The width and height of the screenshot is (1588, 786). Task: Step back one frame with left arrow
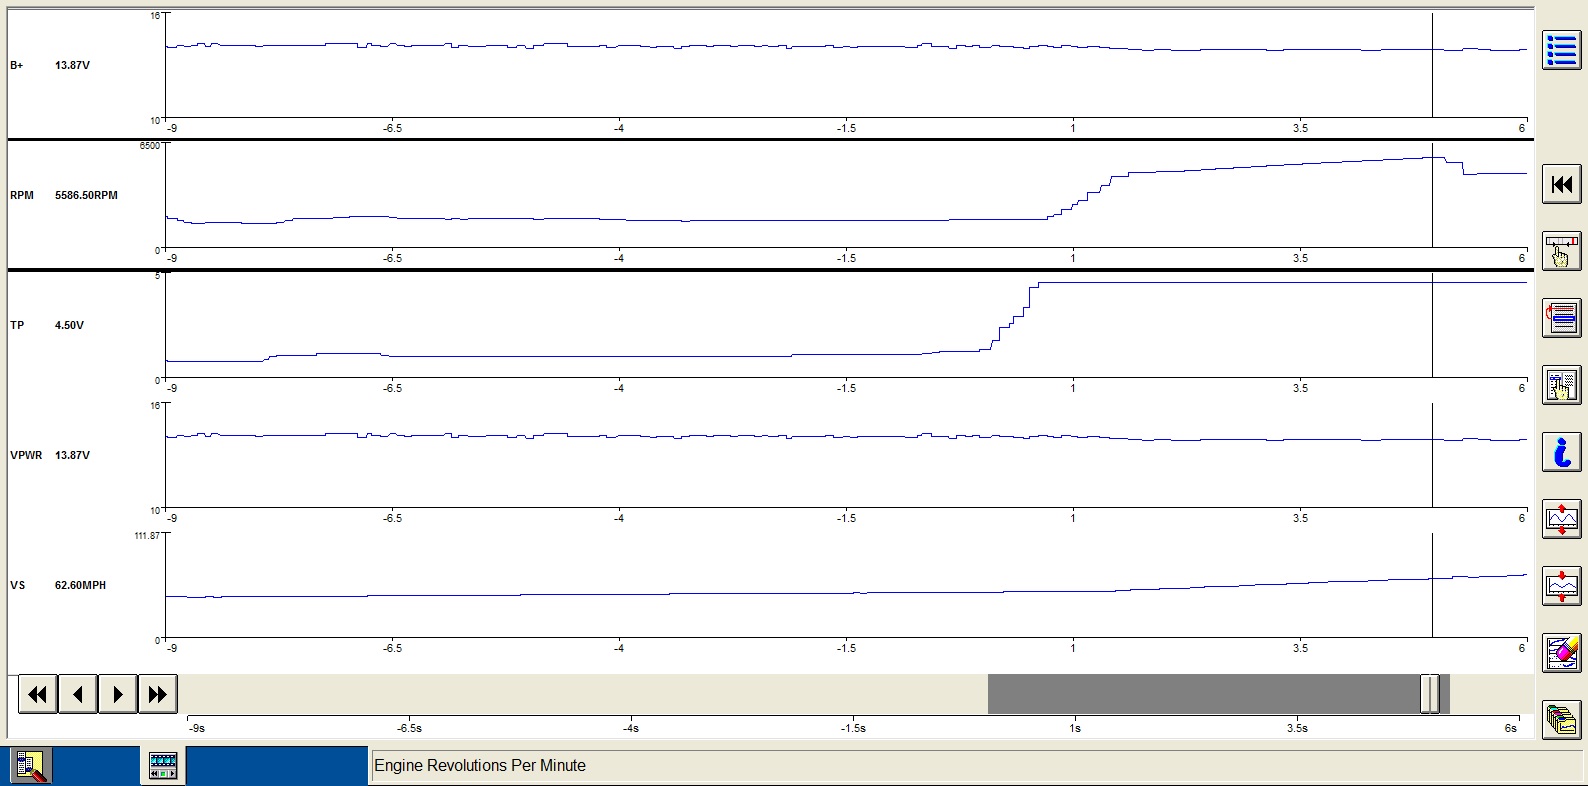pyautogui.click(x=77, y=694)
